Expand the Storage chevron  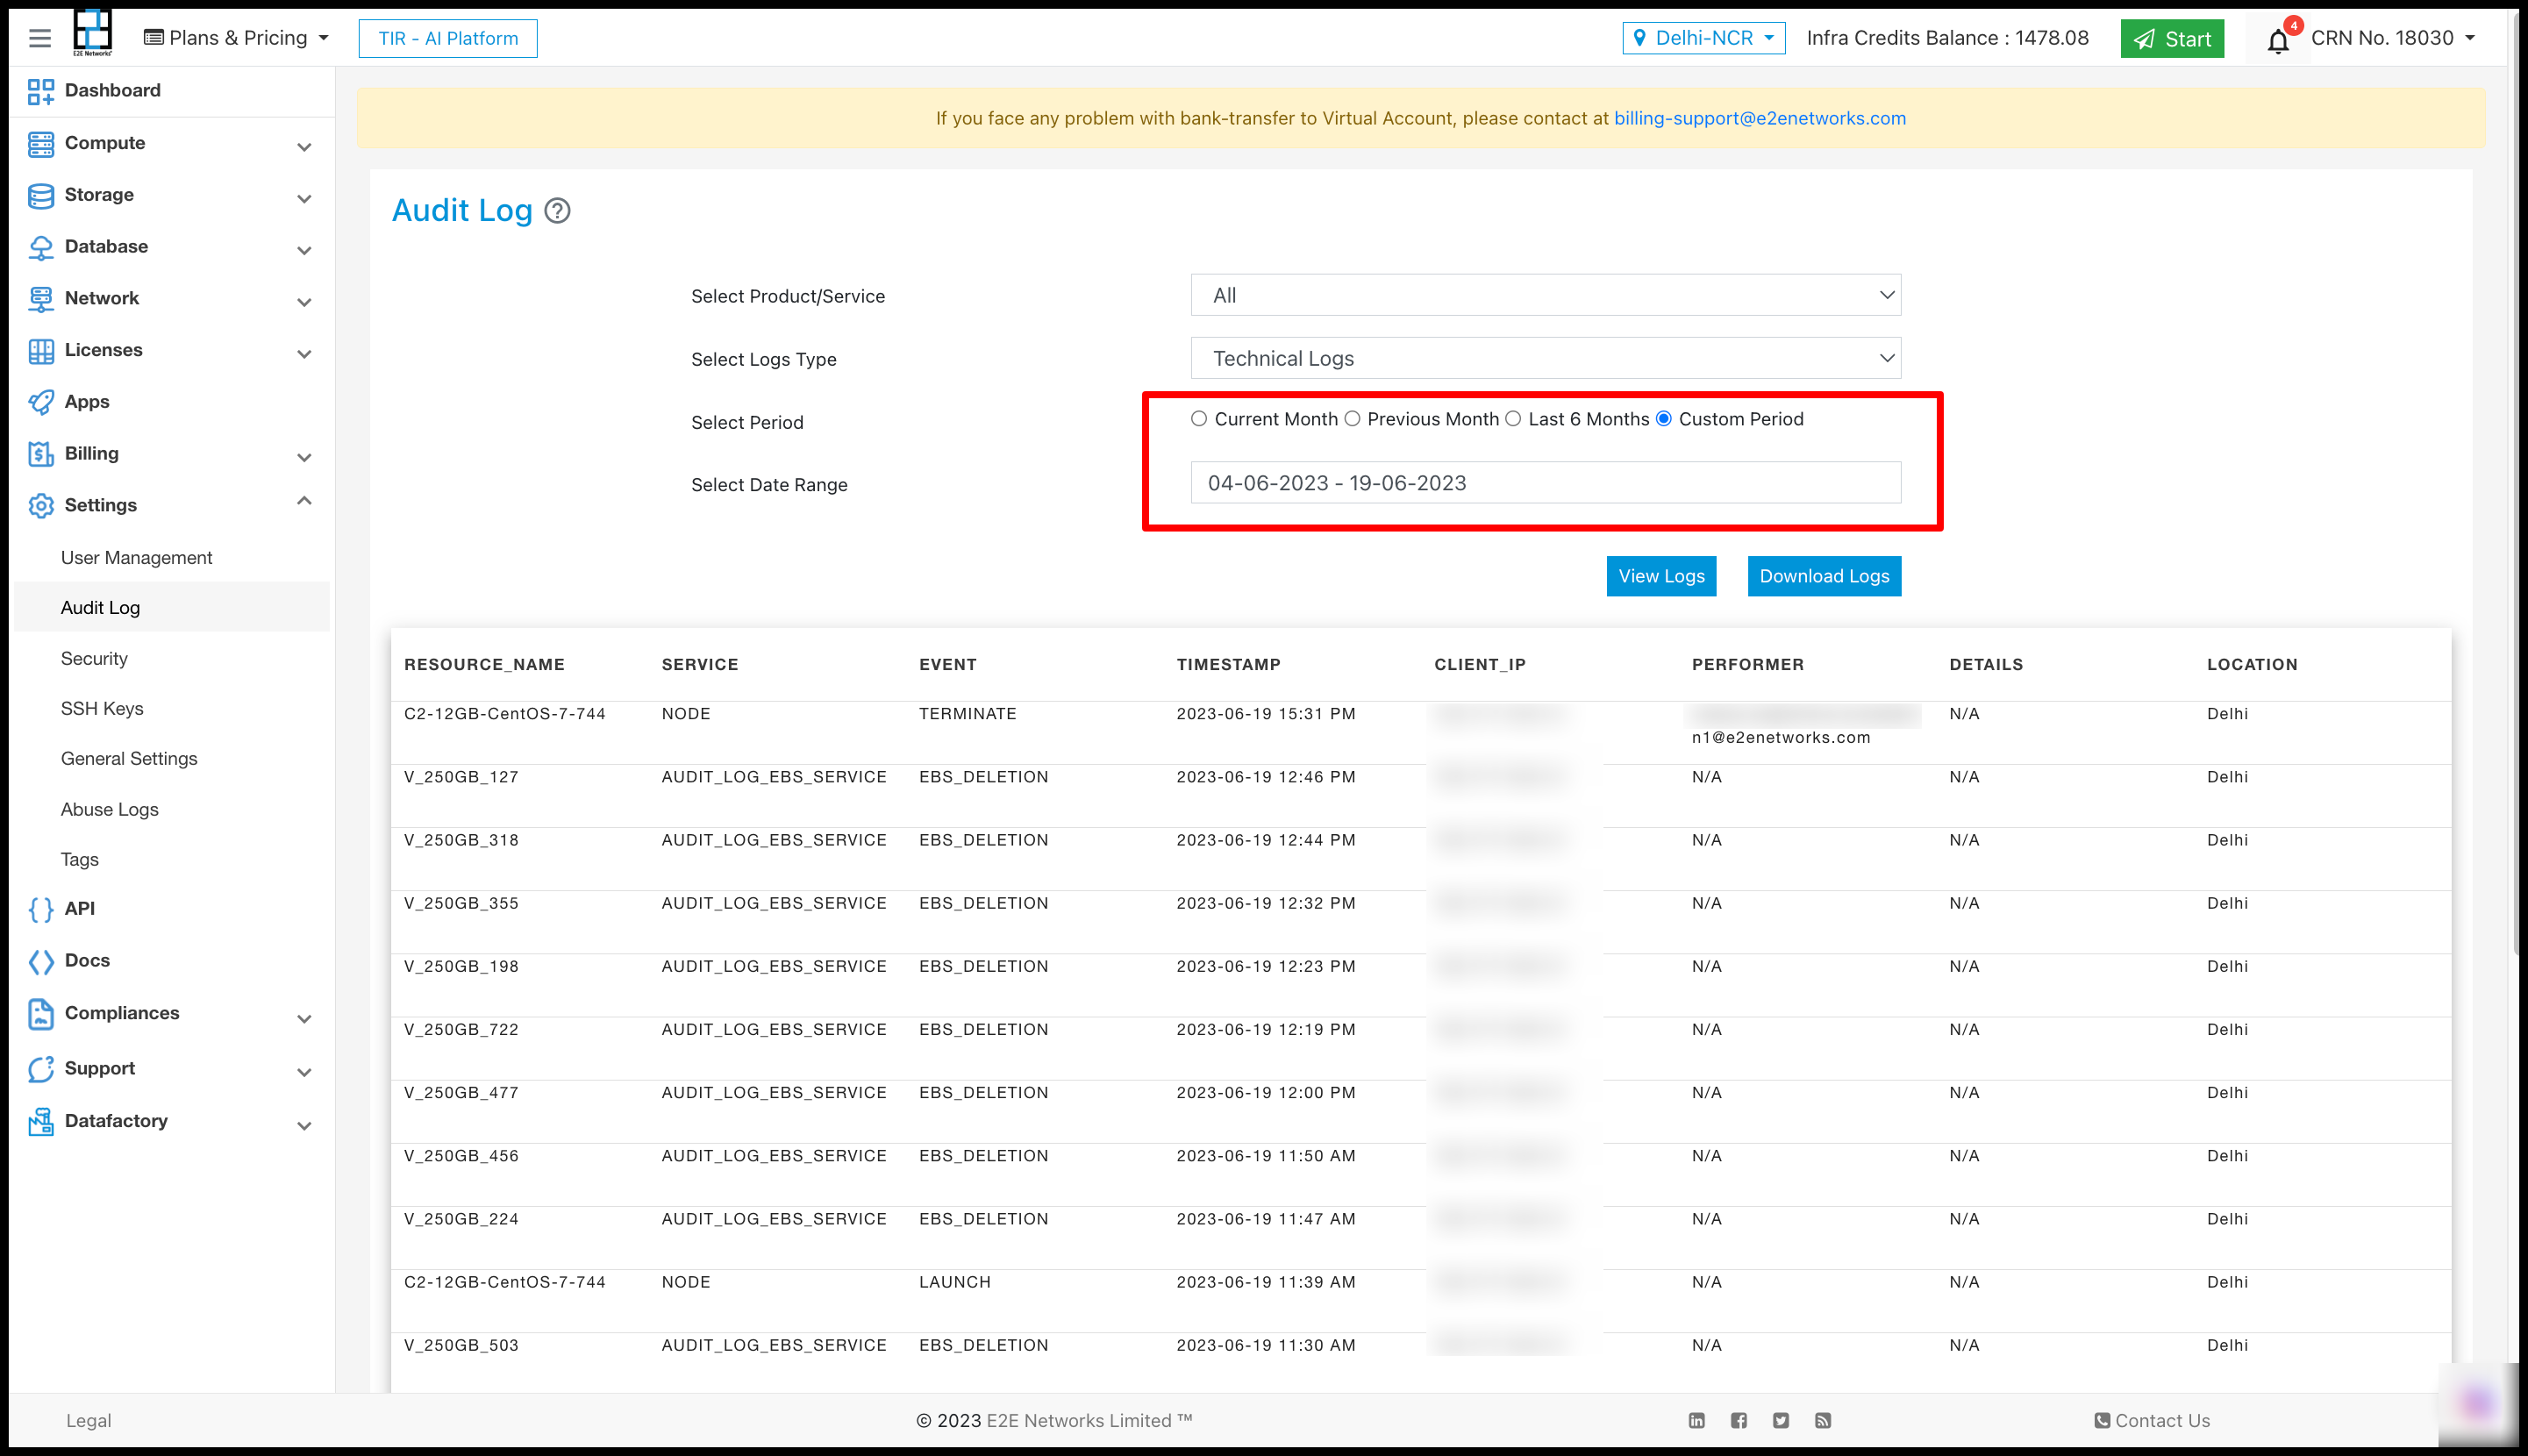pyautogui.click(x=304, y=199)
